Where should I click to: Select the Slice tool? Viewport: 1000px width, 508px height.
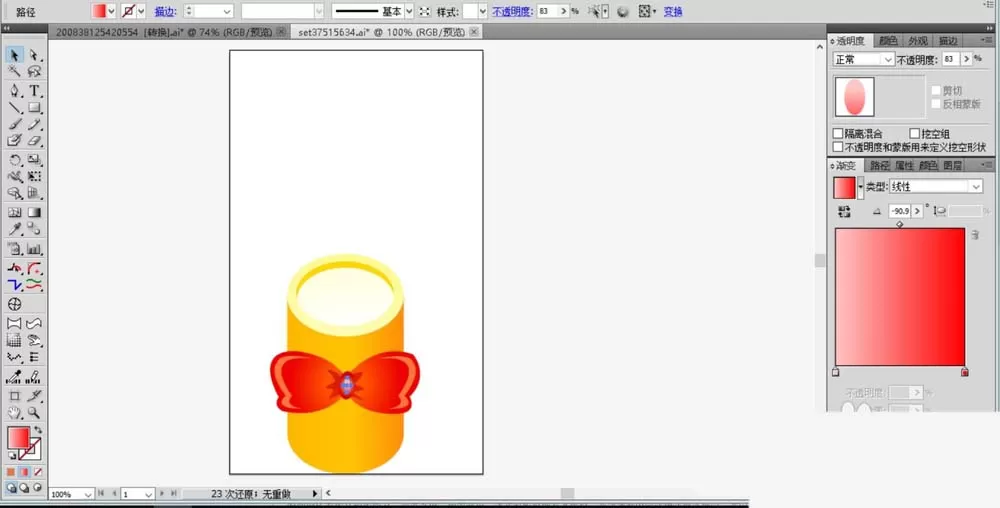point(34,396)
